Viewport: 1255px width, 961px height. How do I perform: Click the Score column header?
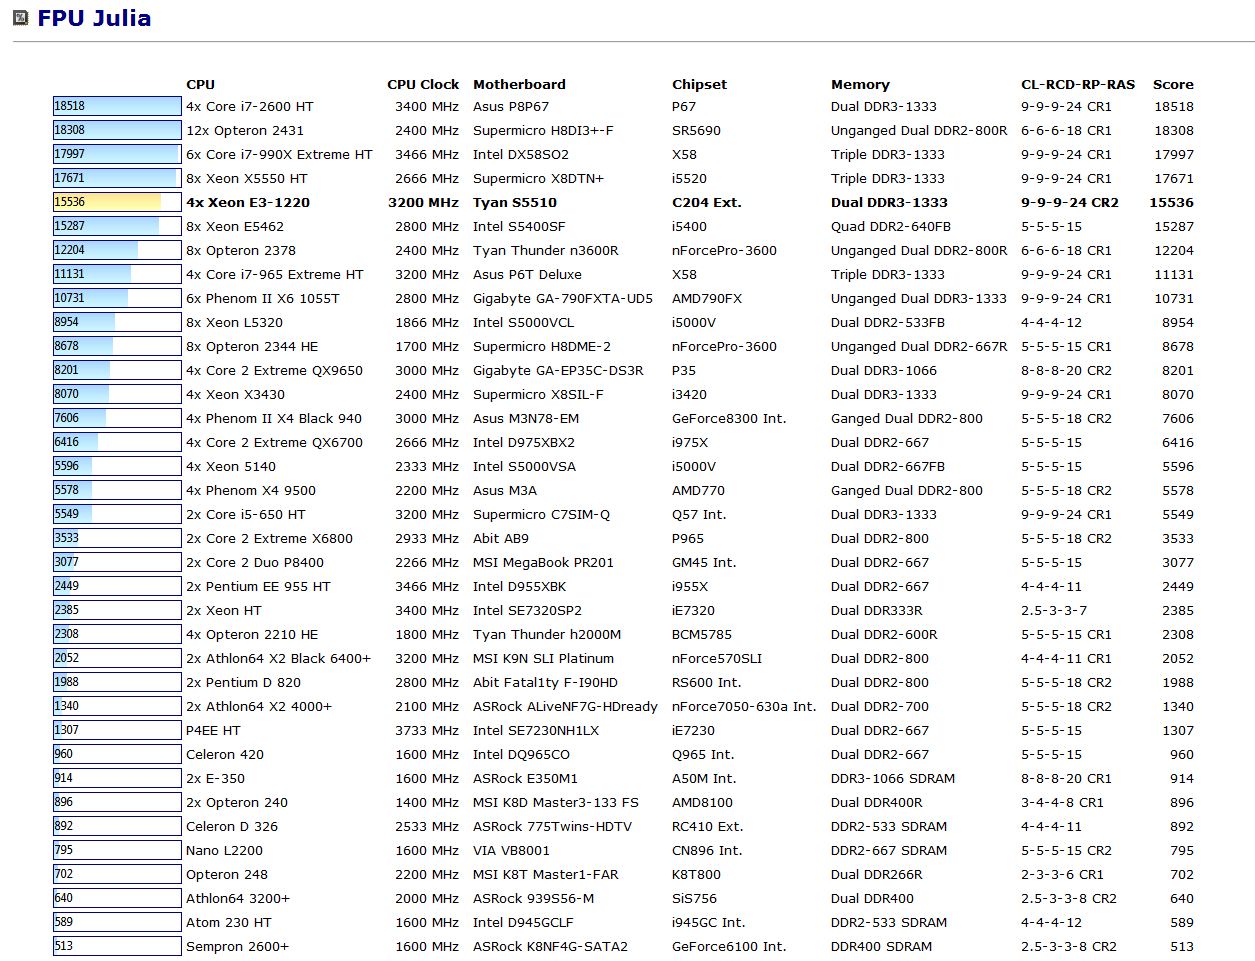(x=1173, y=84)
